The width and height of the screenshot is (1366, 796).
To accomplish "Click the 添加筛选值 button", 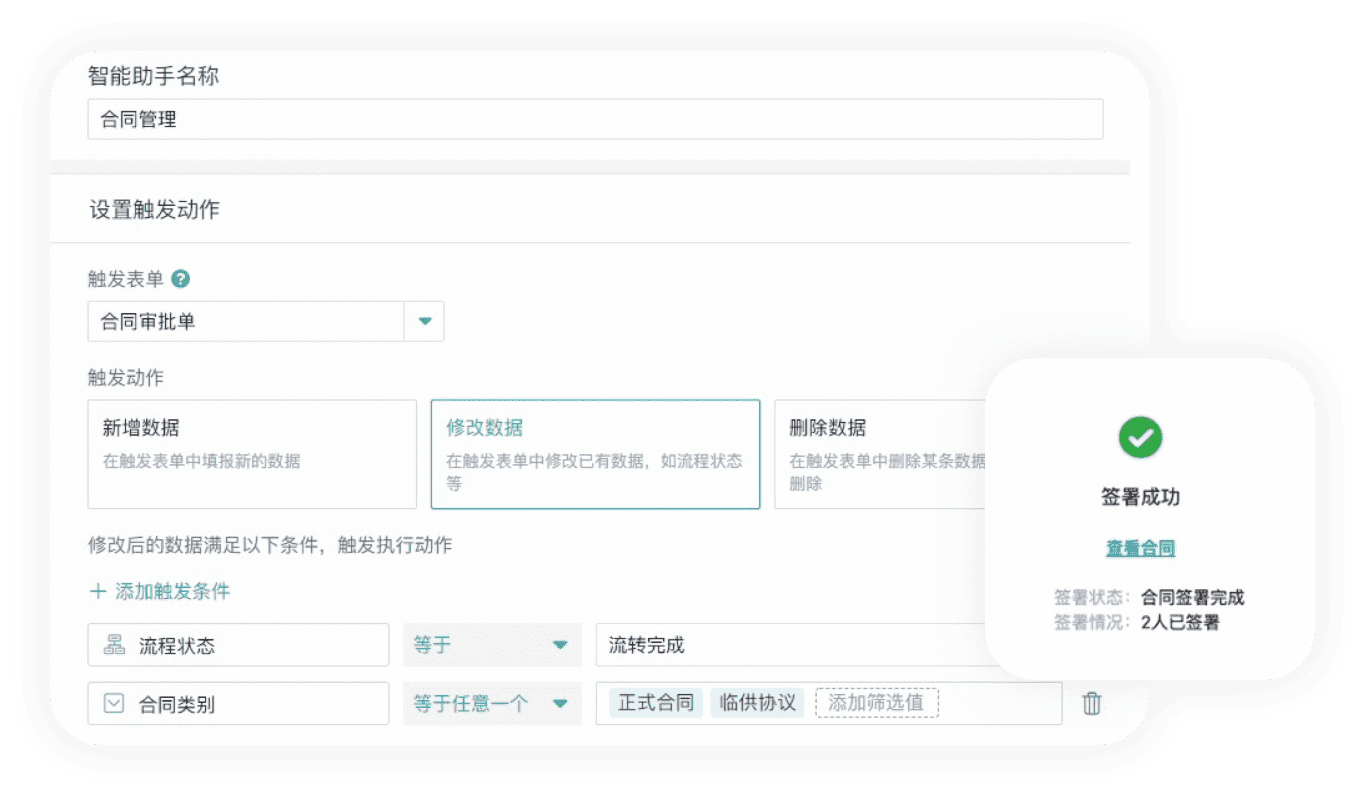I will point(877,703).
